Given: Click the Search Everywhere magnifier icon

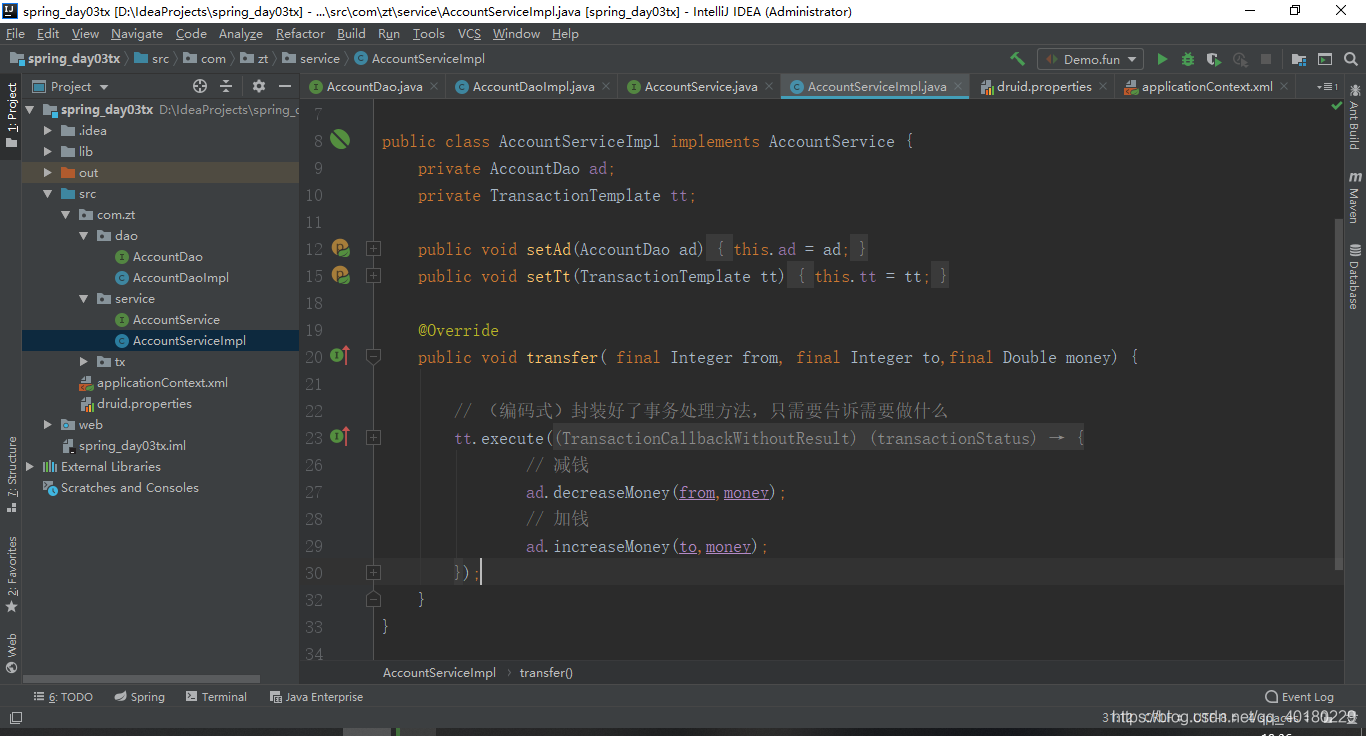Looking at the screenshot, I should pos(1351,59).
